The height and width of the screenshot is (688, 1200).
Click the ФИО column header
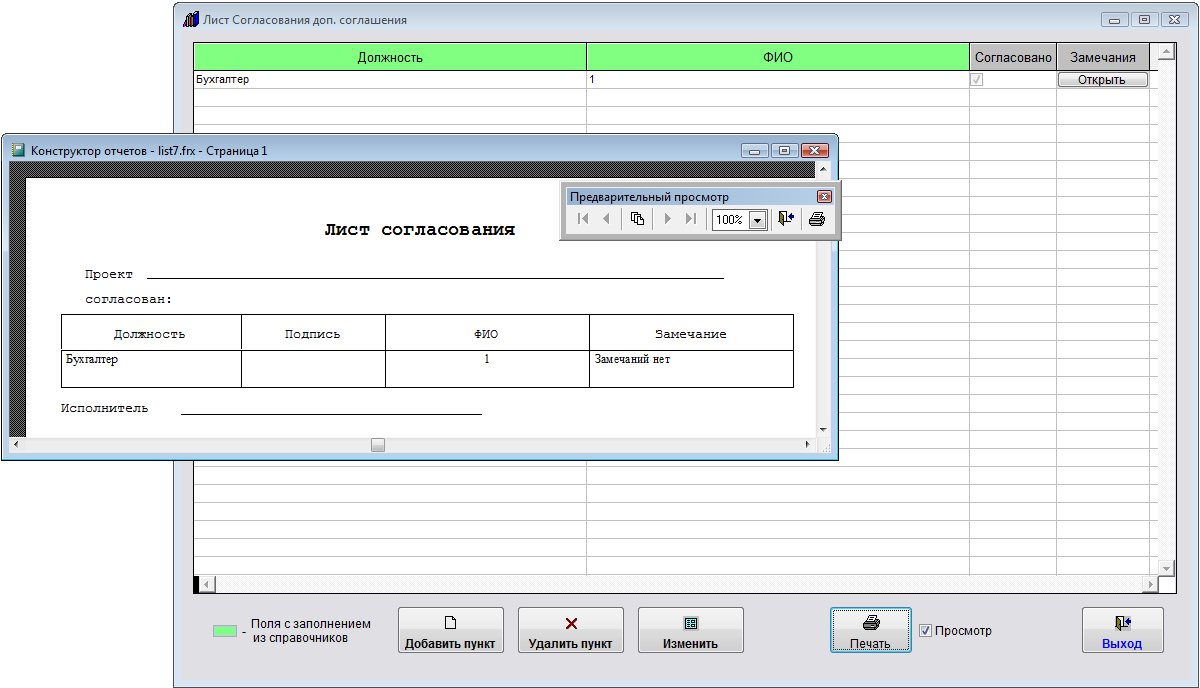pyautogui.click(x=777, y=57)
